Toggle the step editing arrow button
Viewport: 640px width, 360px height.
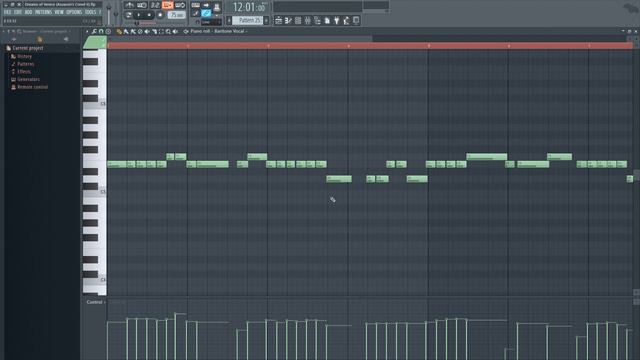(x=206, y=5)
